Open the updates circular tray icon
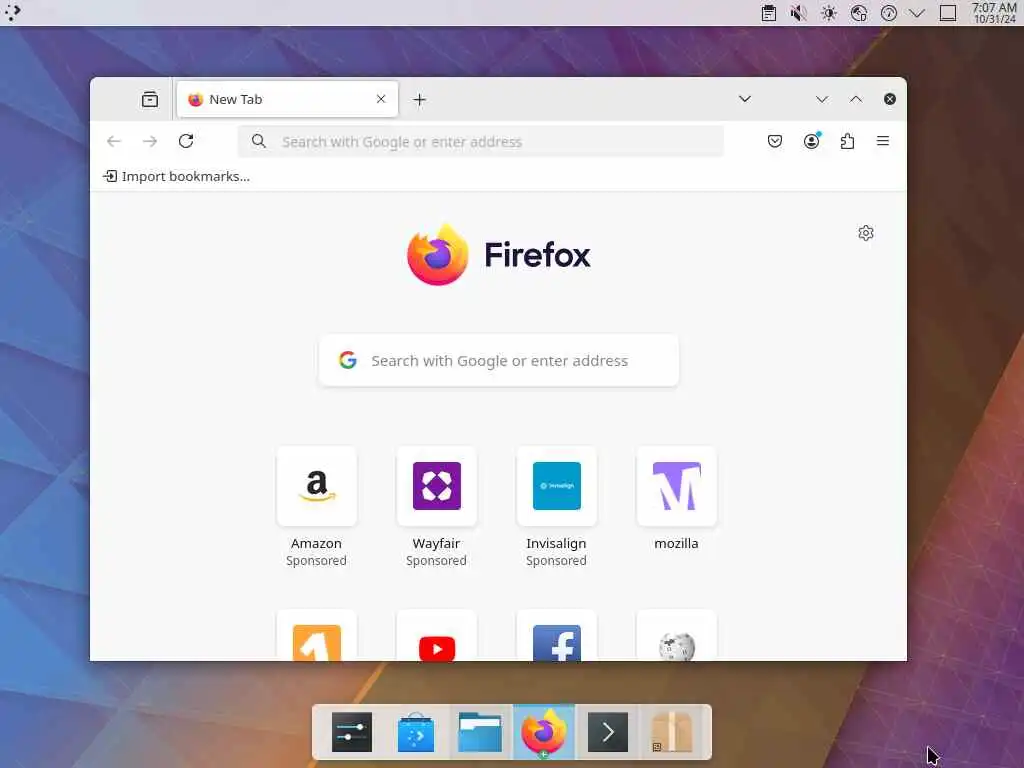Screen dimensions: 1024x768 [x=889, y=13]
